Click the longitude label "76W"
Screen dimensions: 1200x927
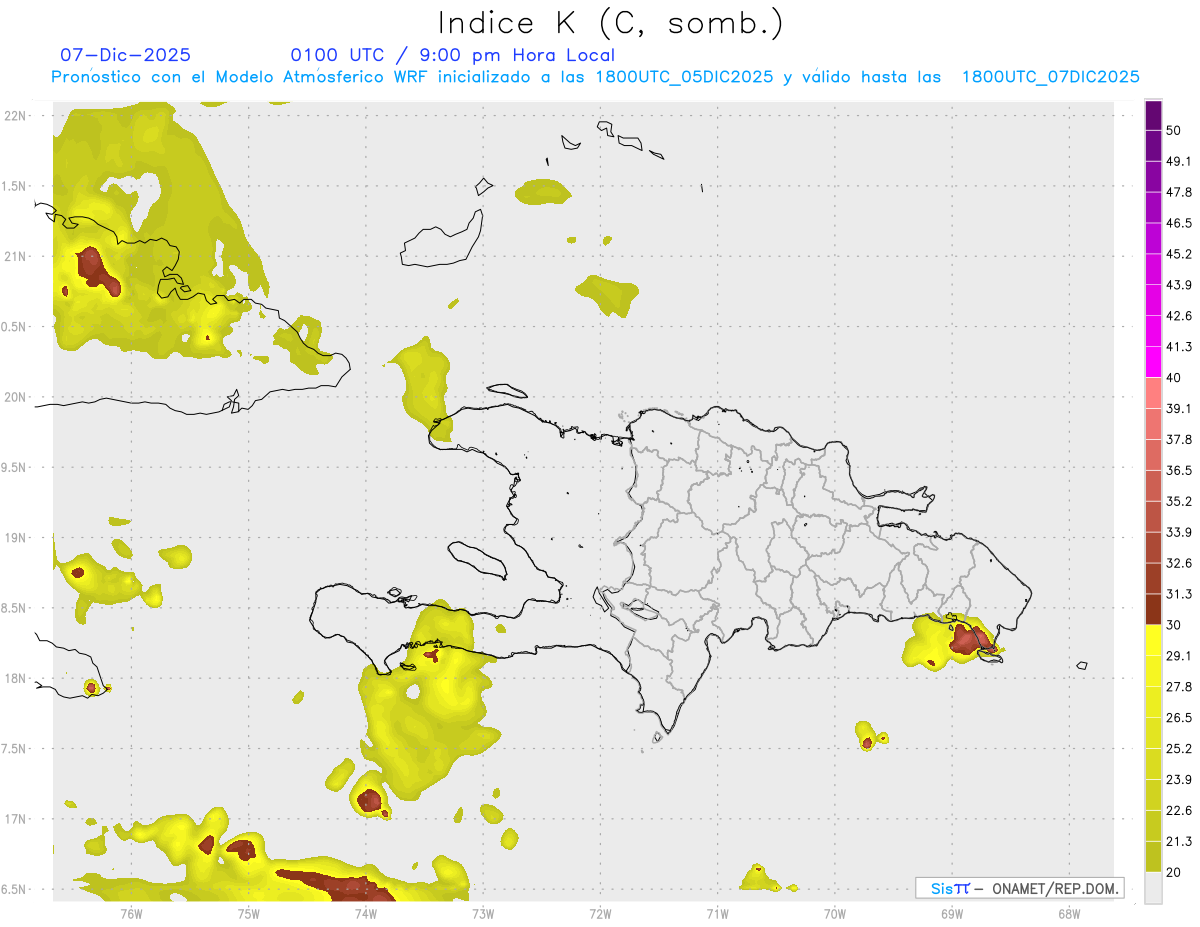(131, 913)
